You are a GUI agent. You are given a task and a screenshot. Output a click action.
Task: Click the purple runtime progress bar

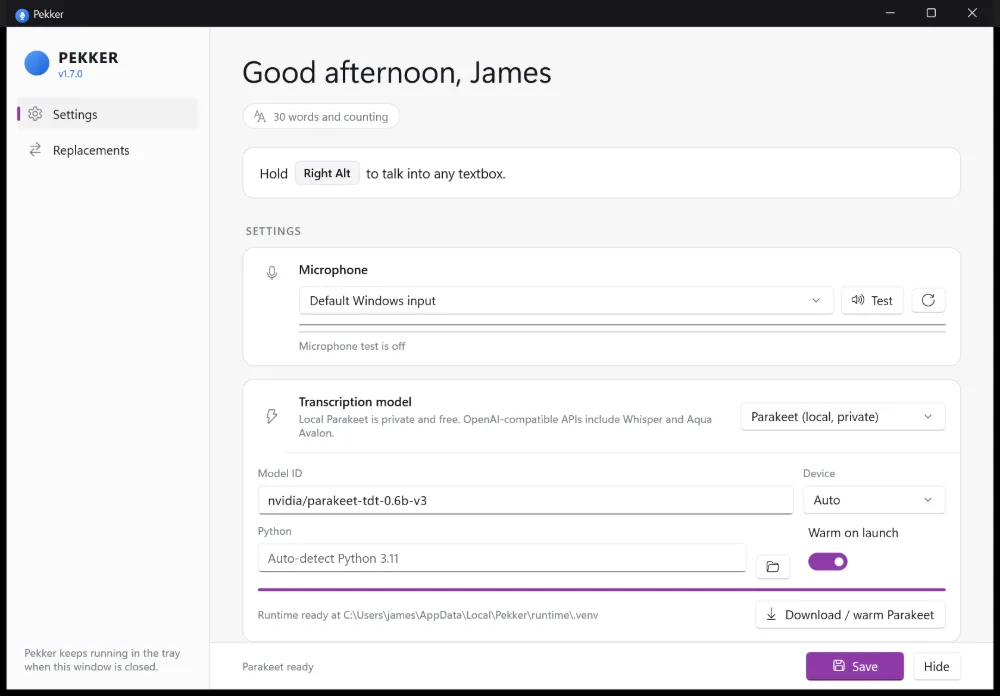click(601, 589)
